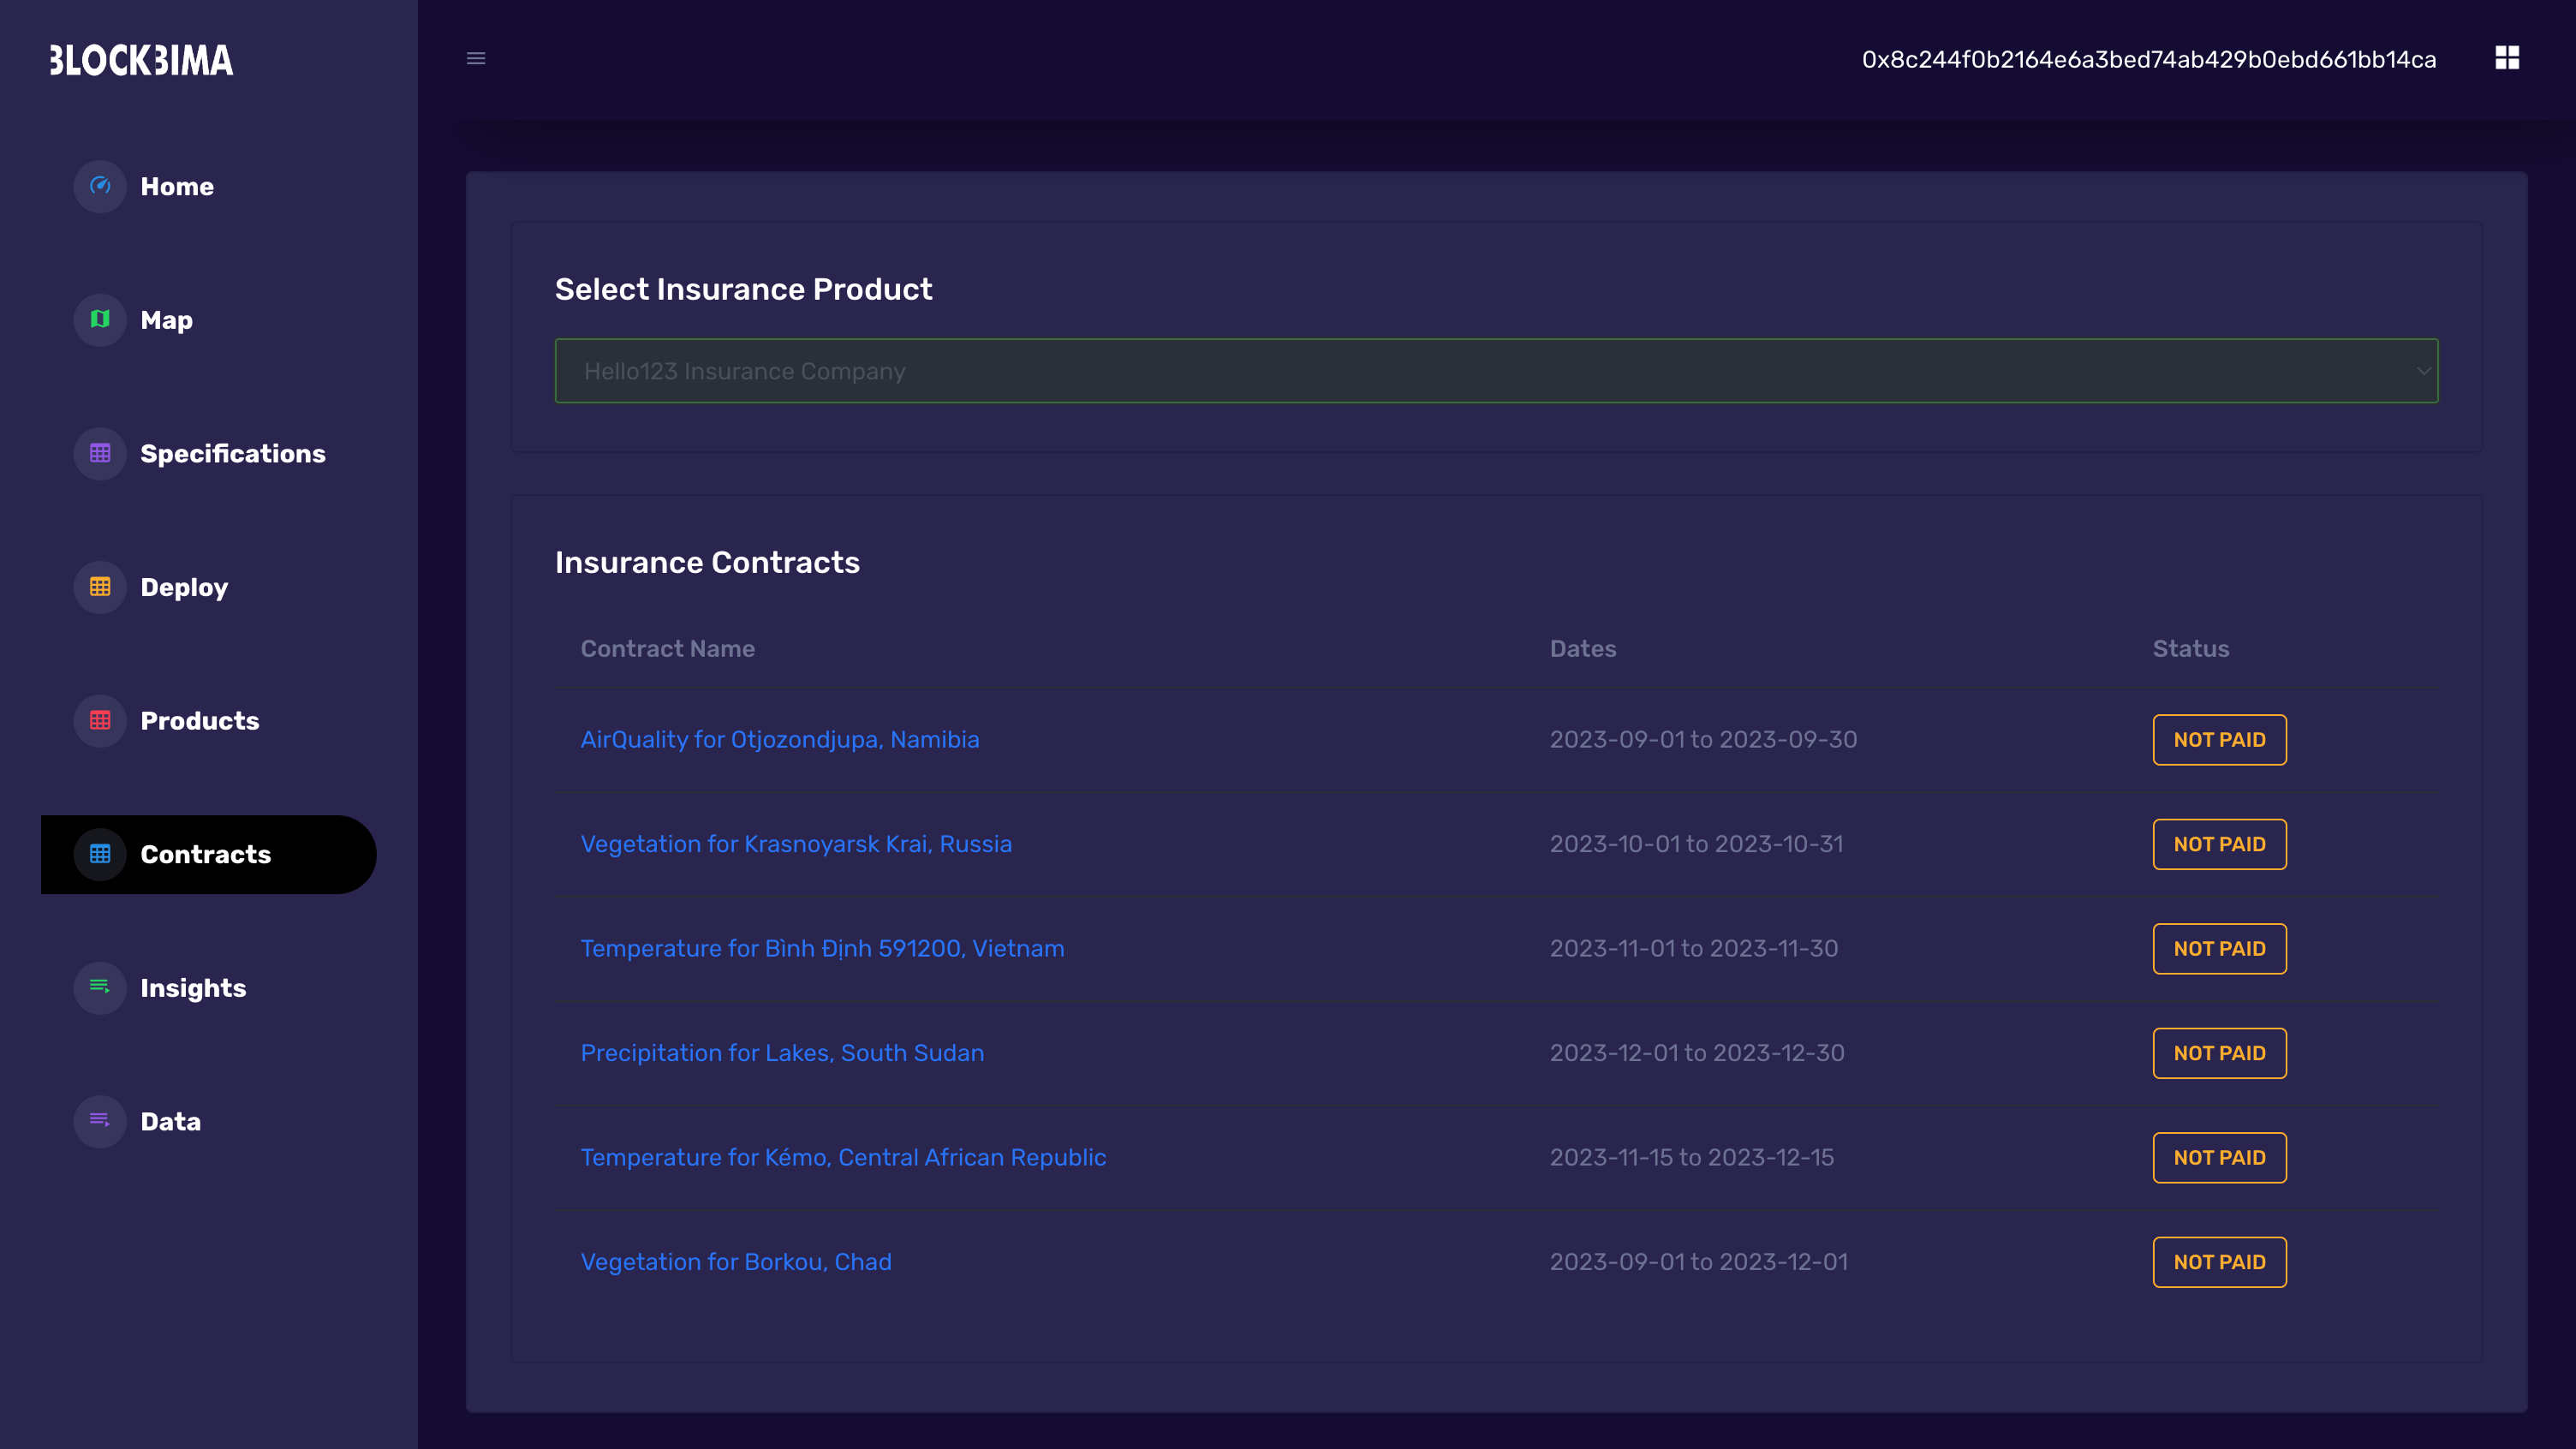Click NOT PAID button for Bình Định Vietnam contract
This screenshot has width=2576, height=1449.
point(2218,948)
